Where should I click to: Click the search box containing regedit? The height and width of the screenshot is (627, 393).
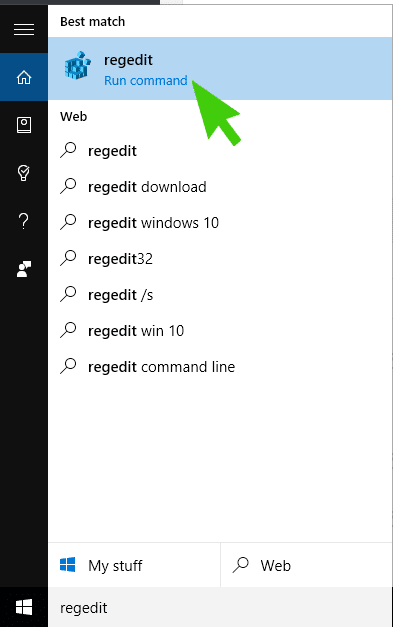pyautogui.click(x=220, y=607)
